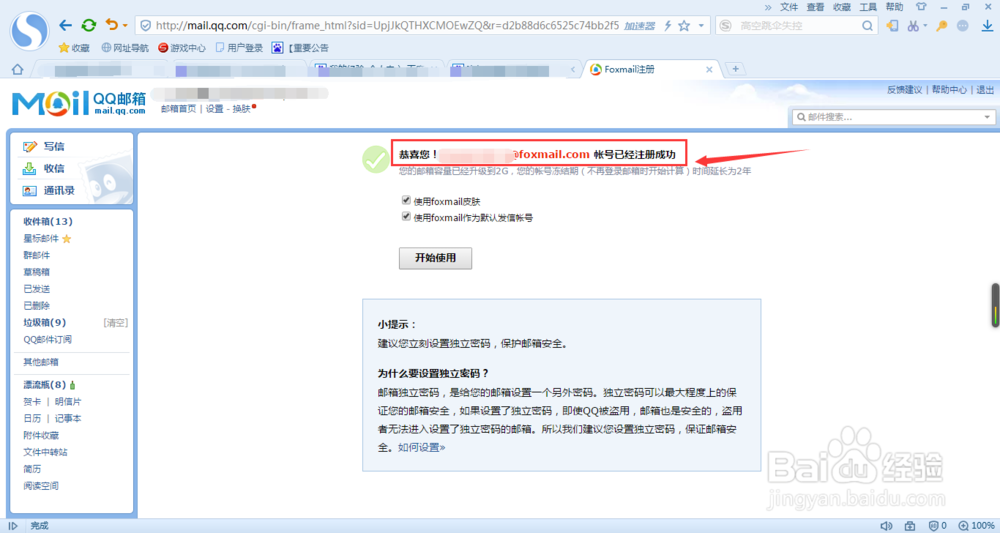Go back with the browser back arrow
Screen dimensions: 1000x533
click(x=66, y=26)
